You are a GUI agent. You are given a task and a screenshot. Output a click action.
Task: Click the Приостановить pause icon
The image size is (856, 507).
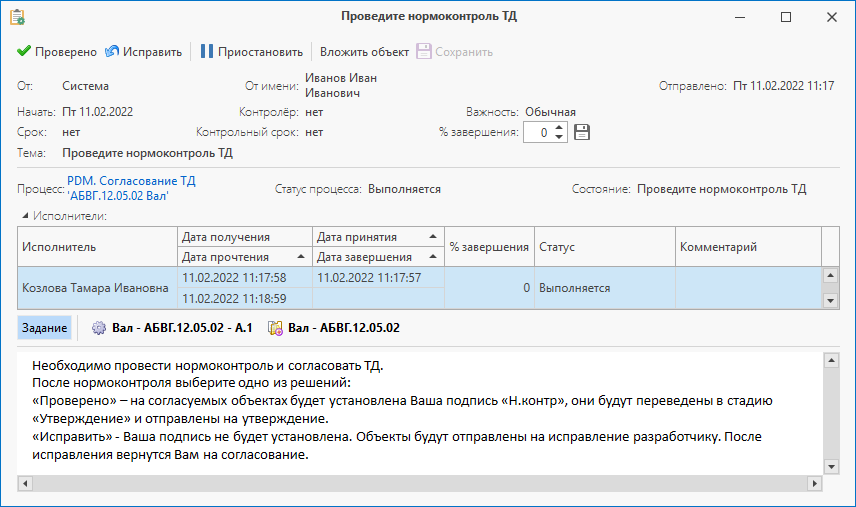(206, 51)
